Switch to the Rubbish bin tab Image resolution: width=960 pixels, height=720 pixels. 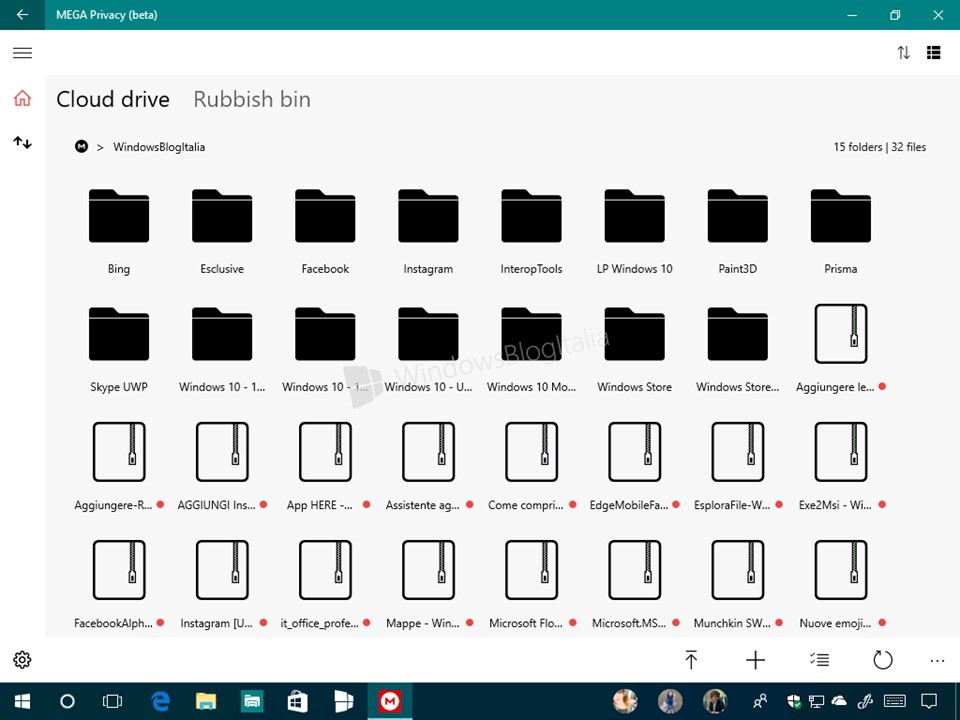tap(252, 99)
